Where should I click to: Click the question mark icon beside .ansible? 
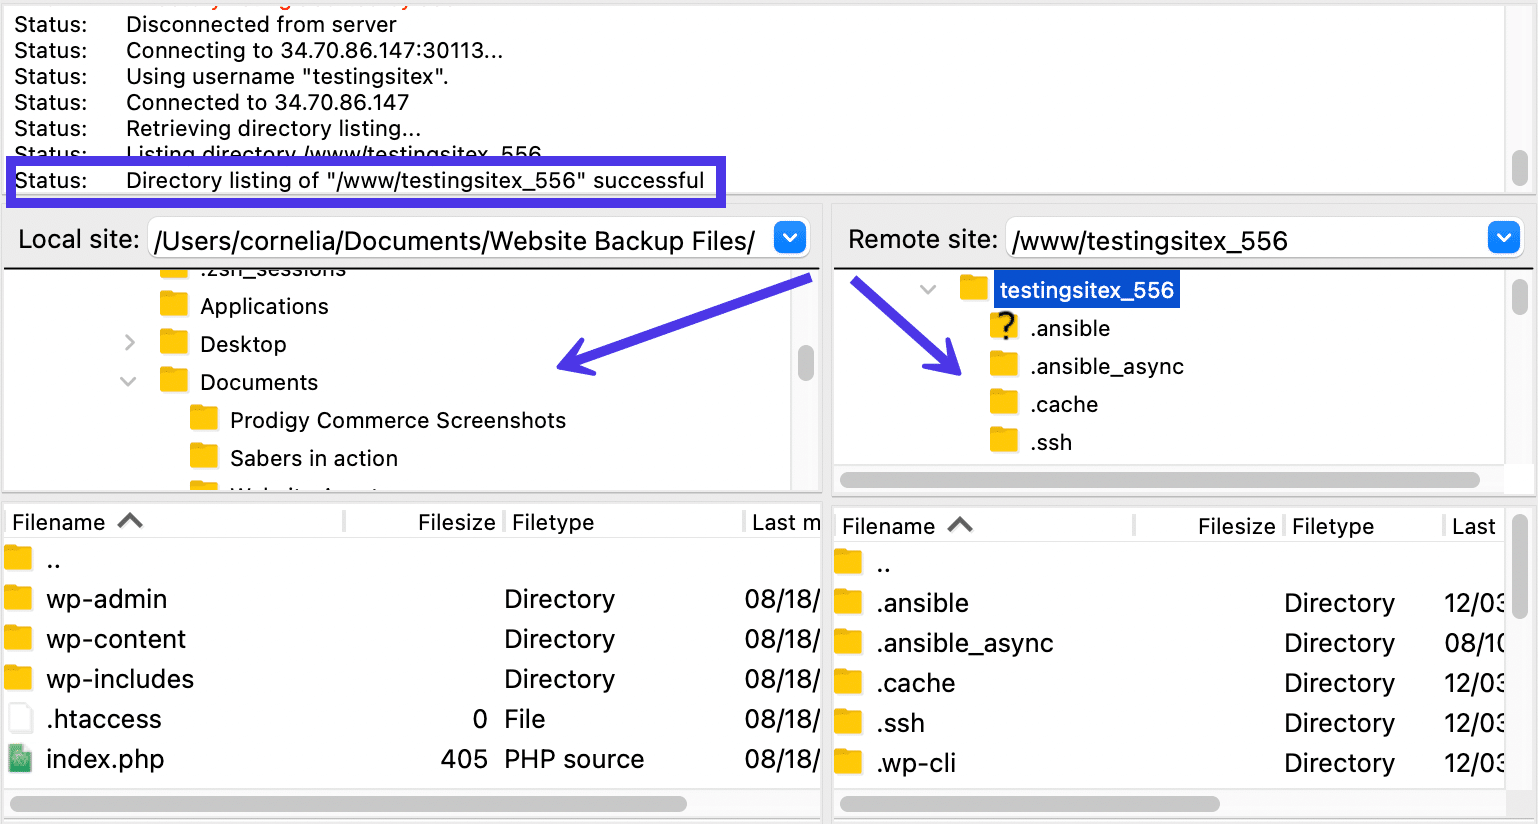(1003, 327)
